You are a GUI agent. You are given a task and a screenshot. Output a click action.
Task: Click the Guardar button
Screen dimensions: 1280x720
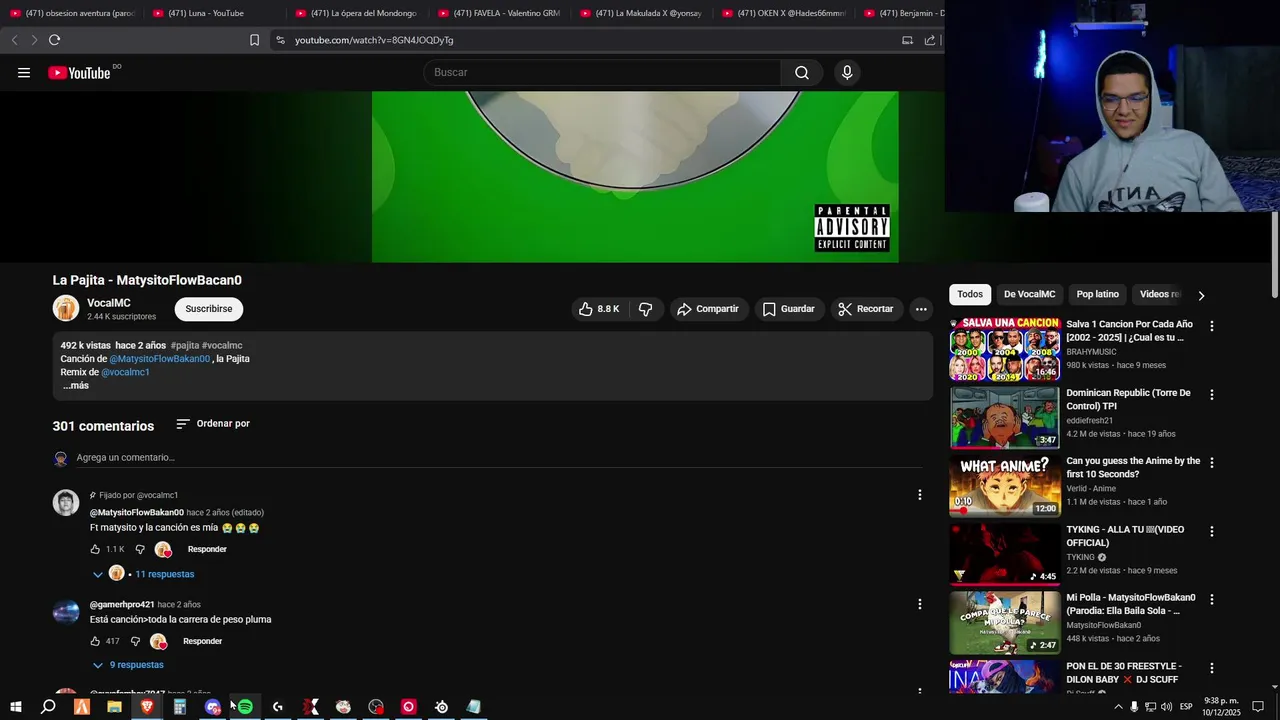point(790,309)
